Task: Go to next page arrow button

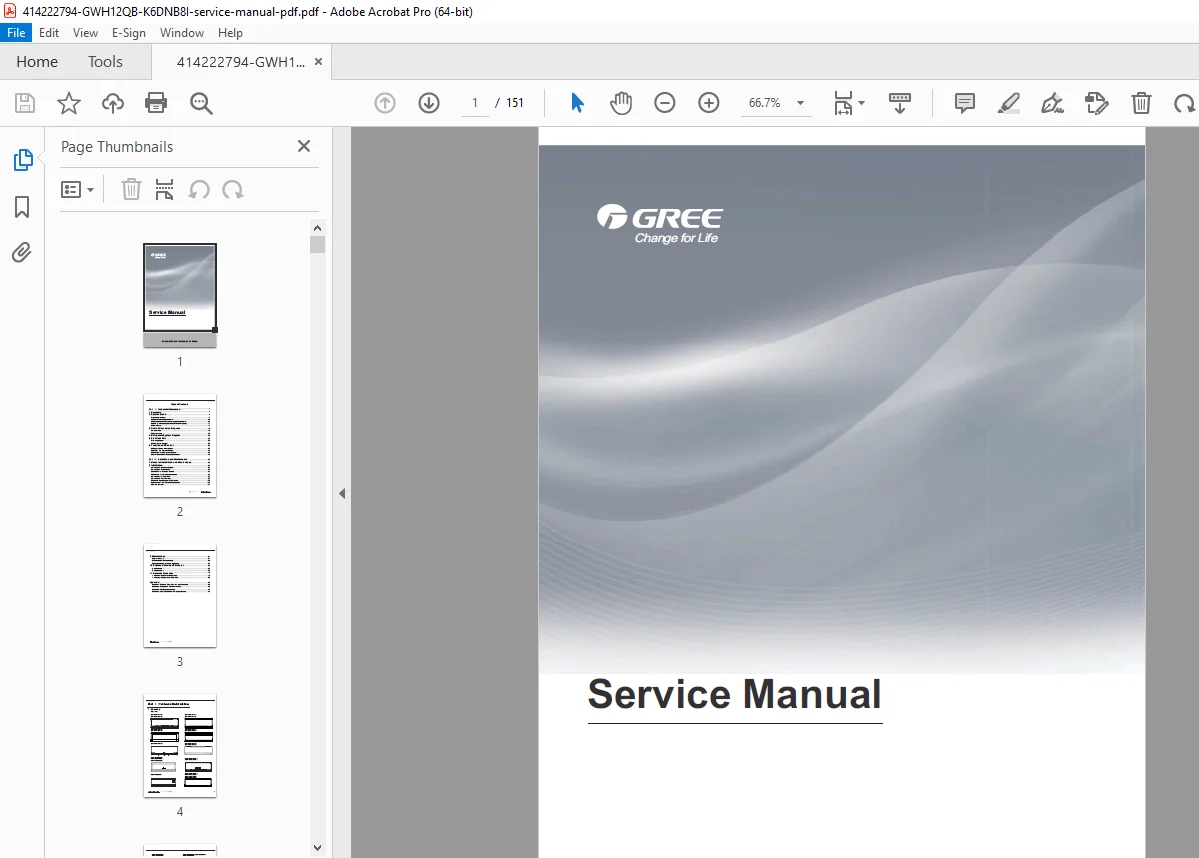Action: pos(429,102)
